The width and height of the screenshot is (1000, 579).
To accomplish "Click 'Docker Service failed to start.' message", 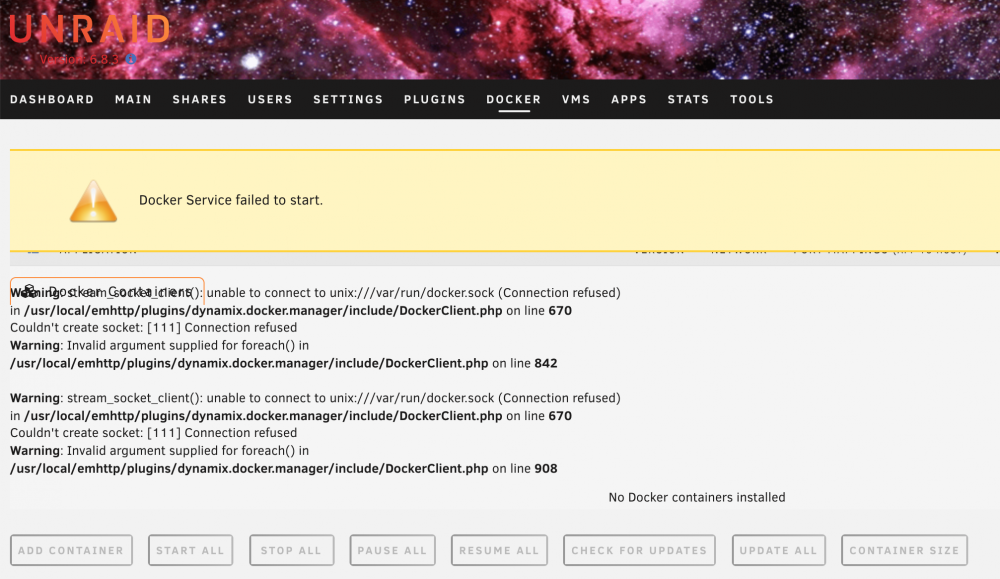I will [231, 200].
